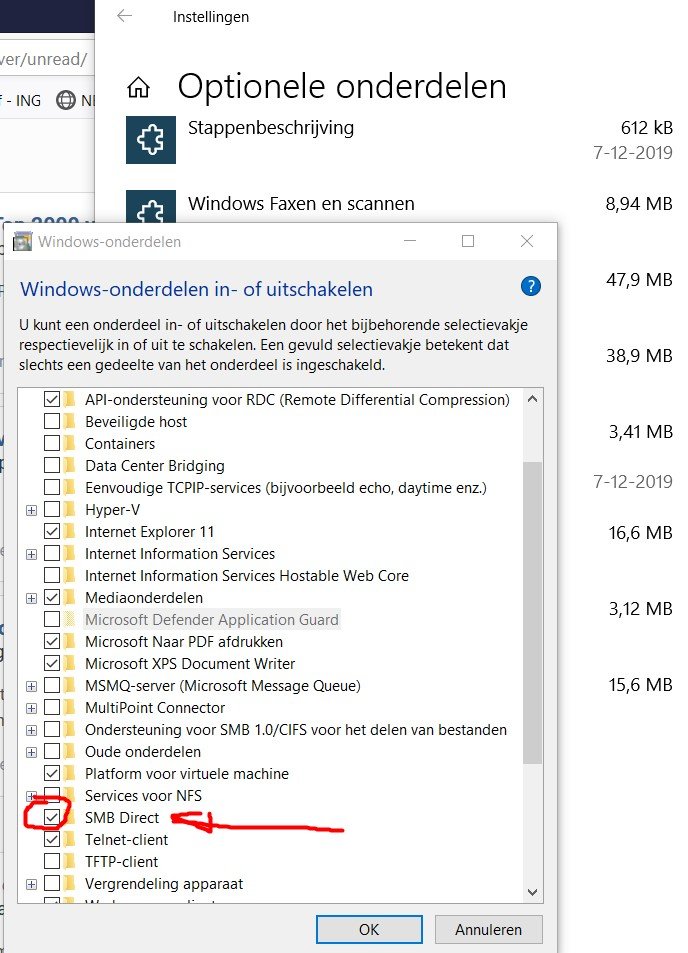The width and height of the screenshot is (688, 953).
Task: Click the folder icon next to Hyper-V
Action: click(x=70, y=510)
